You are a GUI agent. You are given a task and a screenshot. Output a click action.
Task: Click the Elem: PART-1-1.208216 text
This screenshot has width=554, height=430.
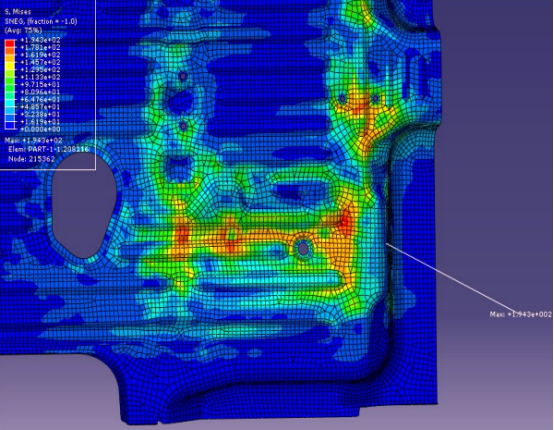click(49, 149)
